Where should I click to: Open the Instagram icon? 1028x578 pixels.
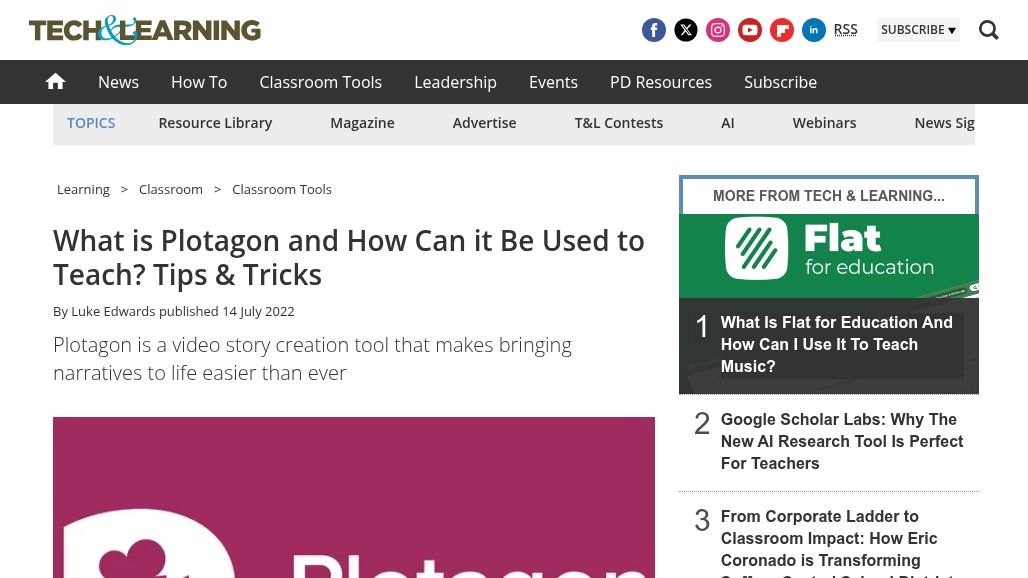click(718, 30)
